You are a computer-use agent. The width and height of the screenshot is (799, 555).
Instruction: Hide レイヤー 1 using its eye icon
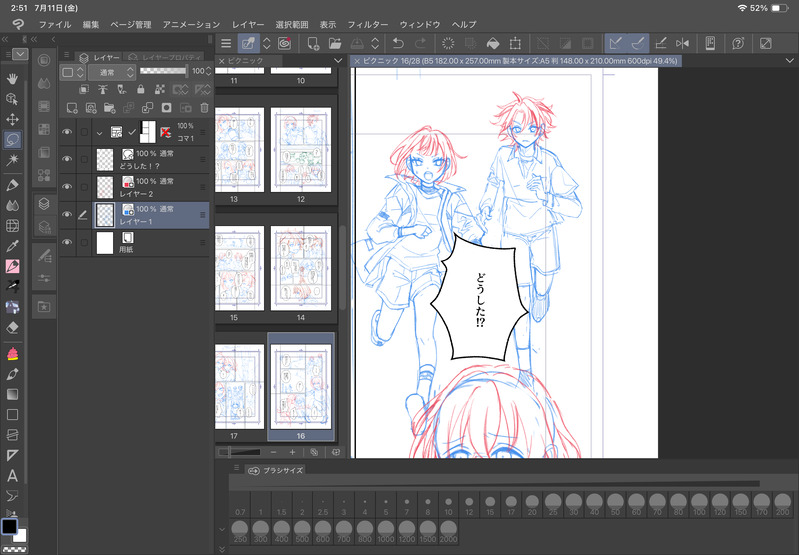(67, 215)
